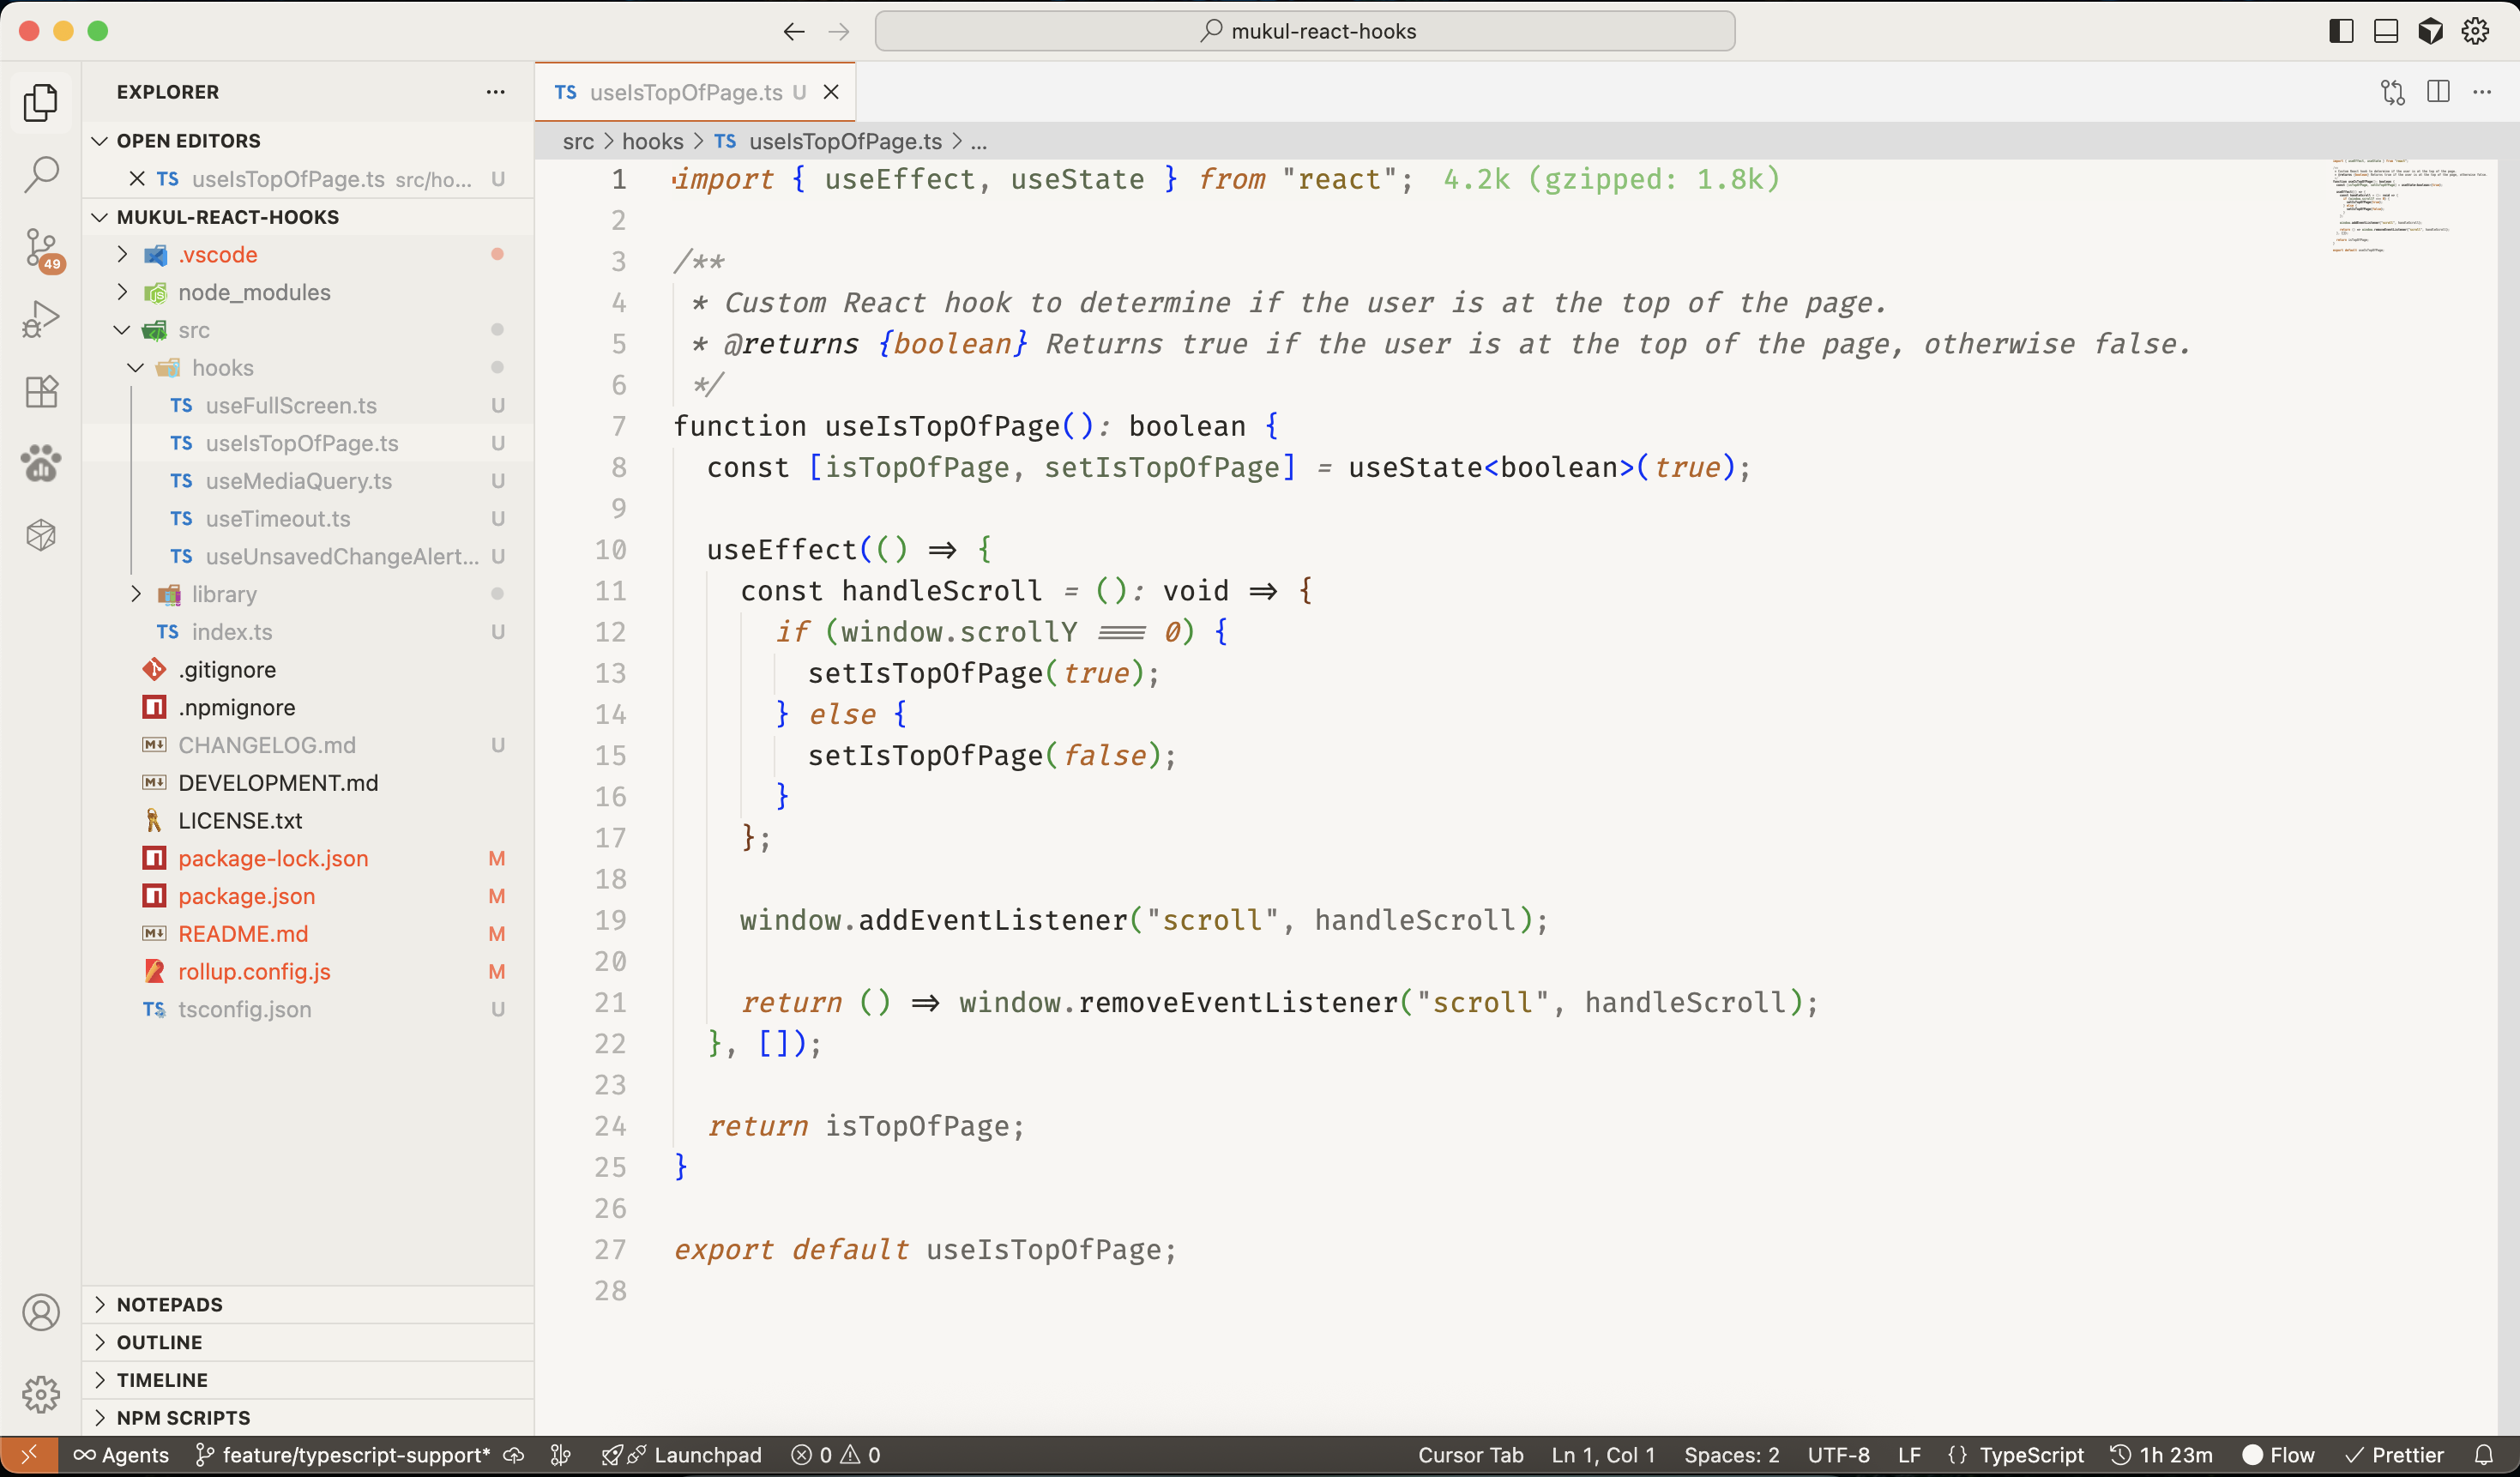Expand the .vscode folder
This screenshot has height=1477, width=2520.
307,255
